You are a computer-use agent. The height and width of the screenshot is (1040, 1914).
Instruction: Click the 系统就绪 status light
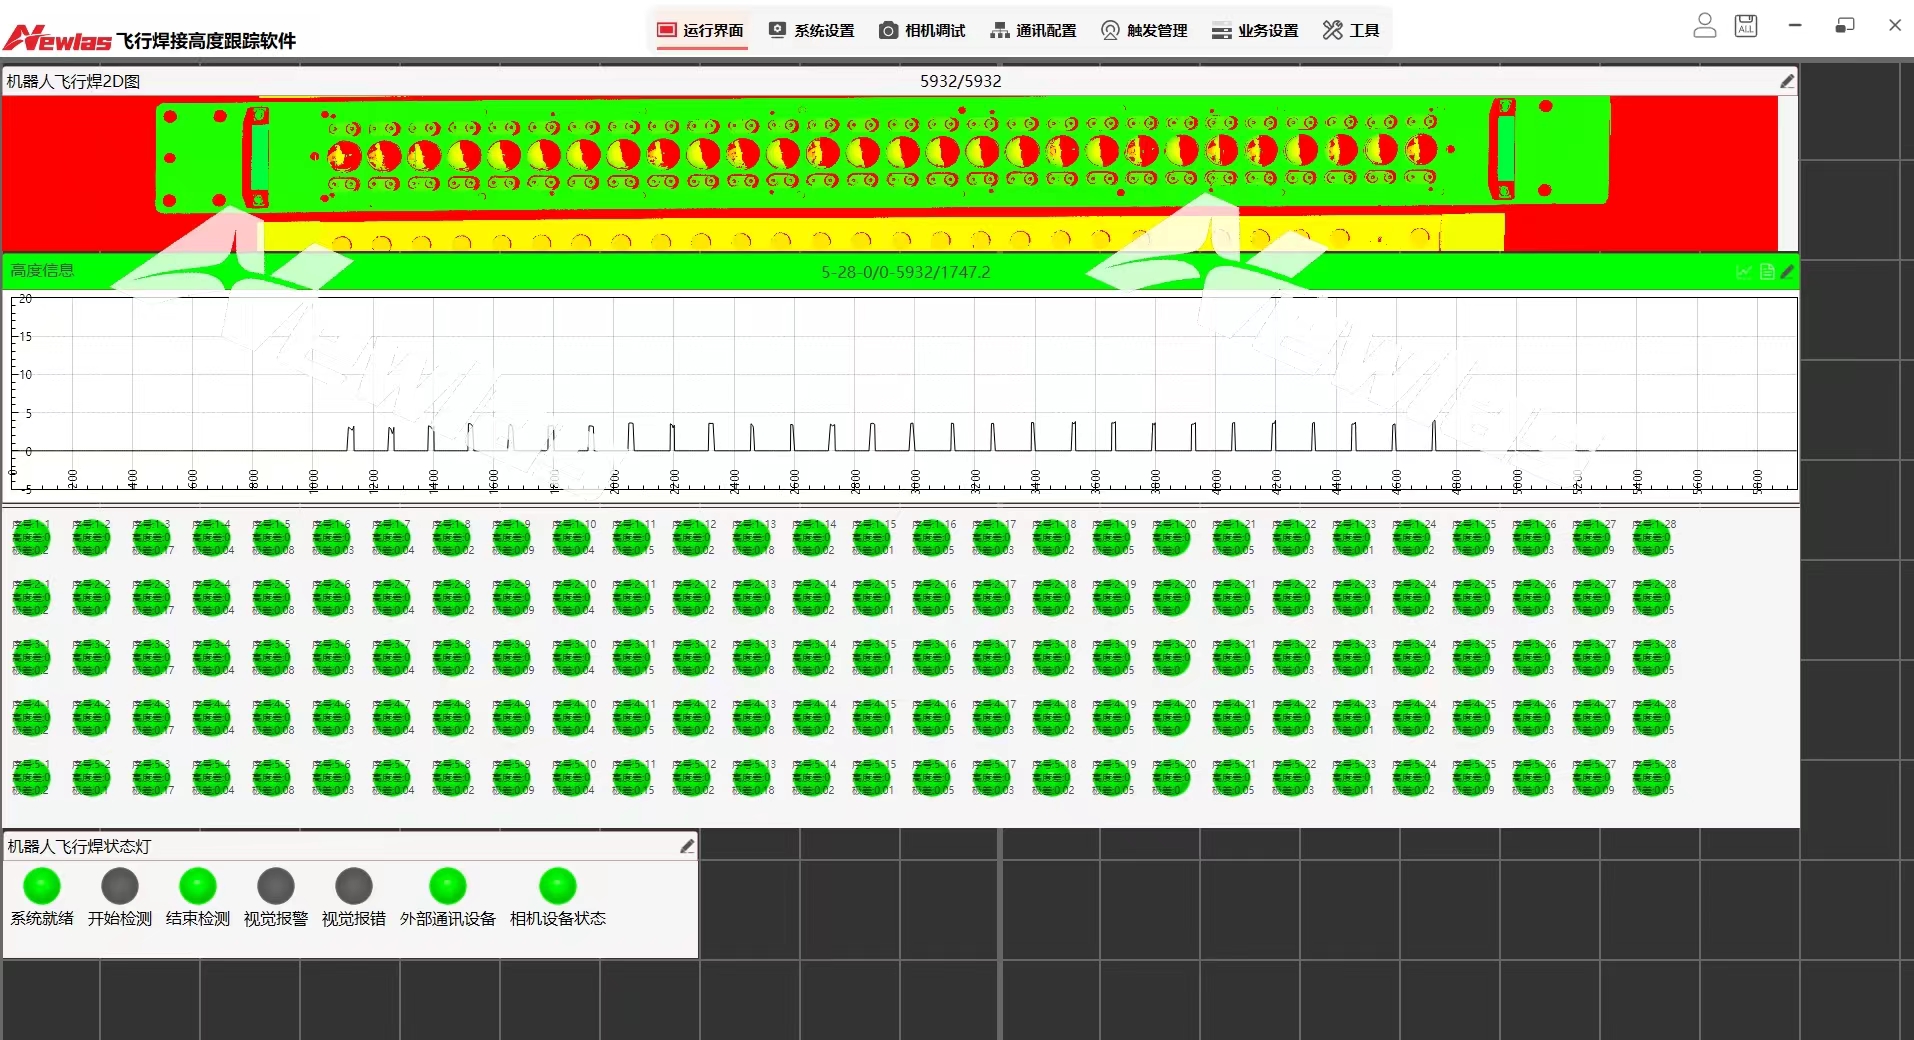point(42,886)
